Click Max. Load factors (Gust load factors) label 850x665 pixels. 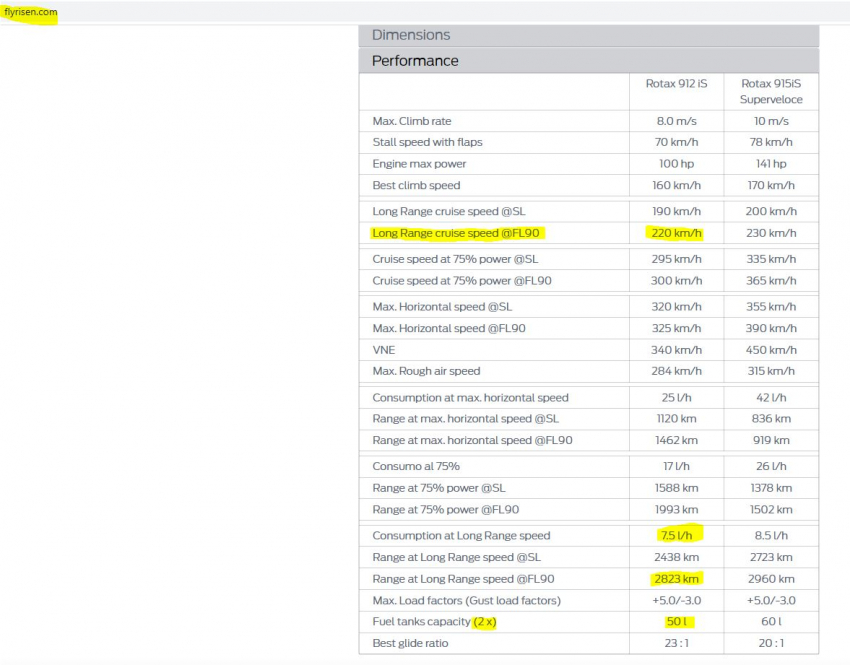(x=466, y=602)
